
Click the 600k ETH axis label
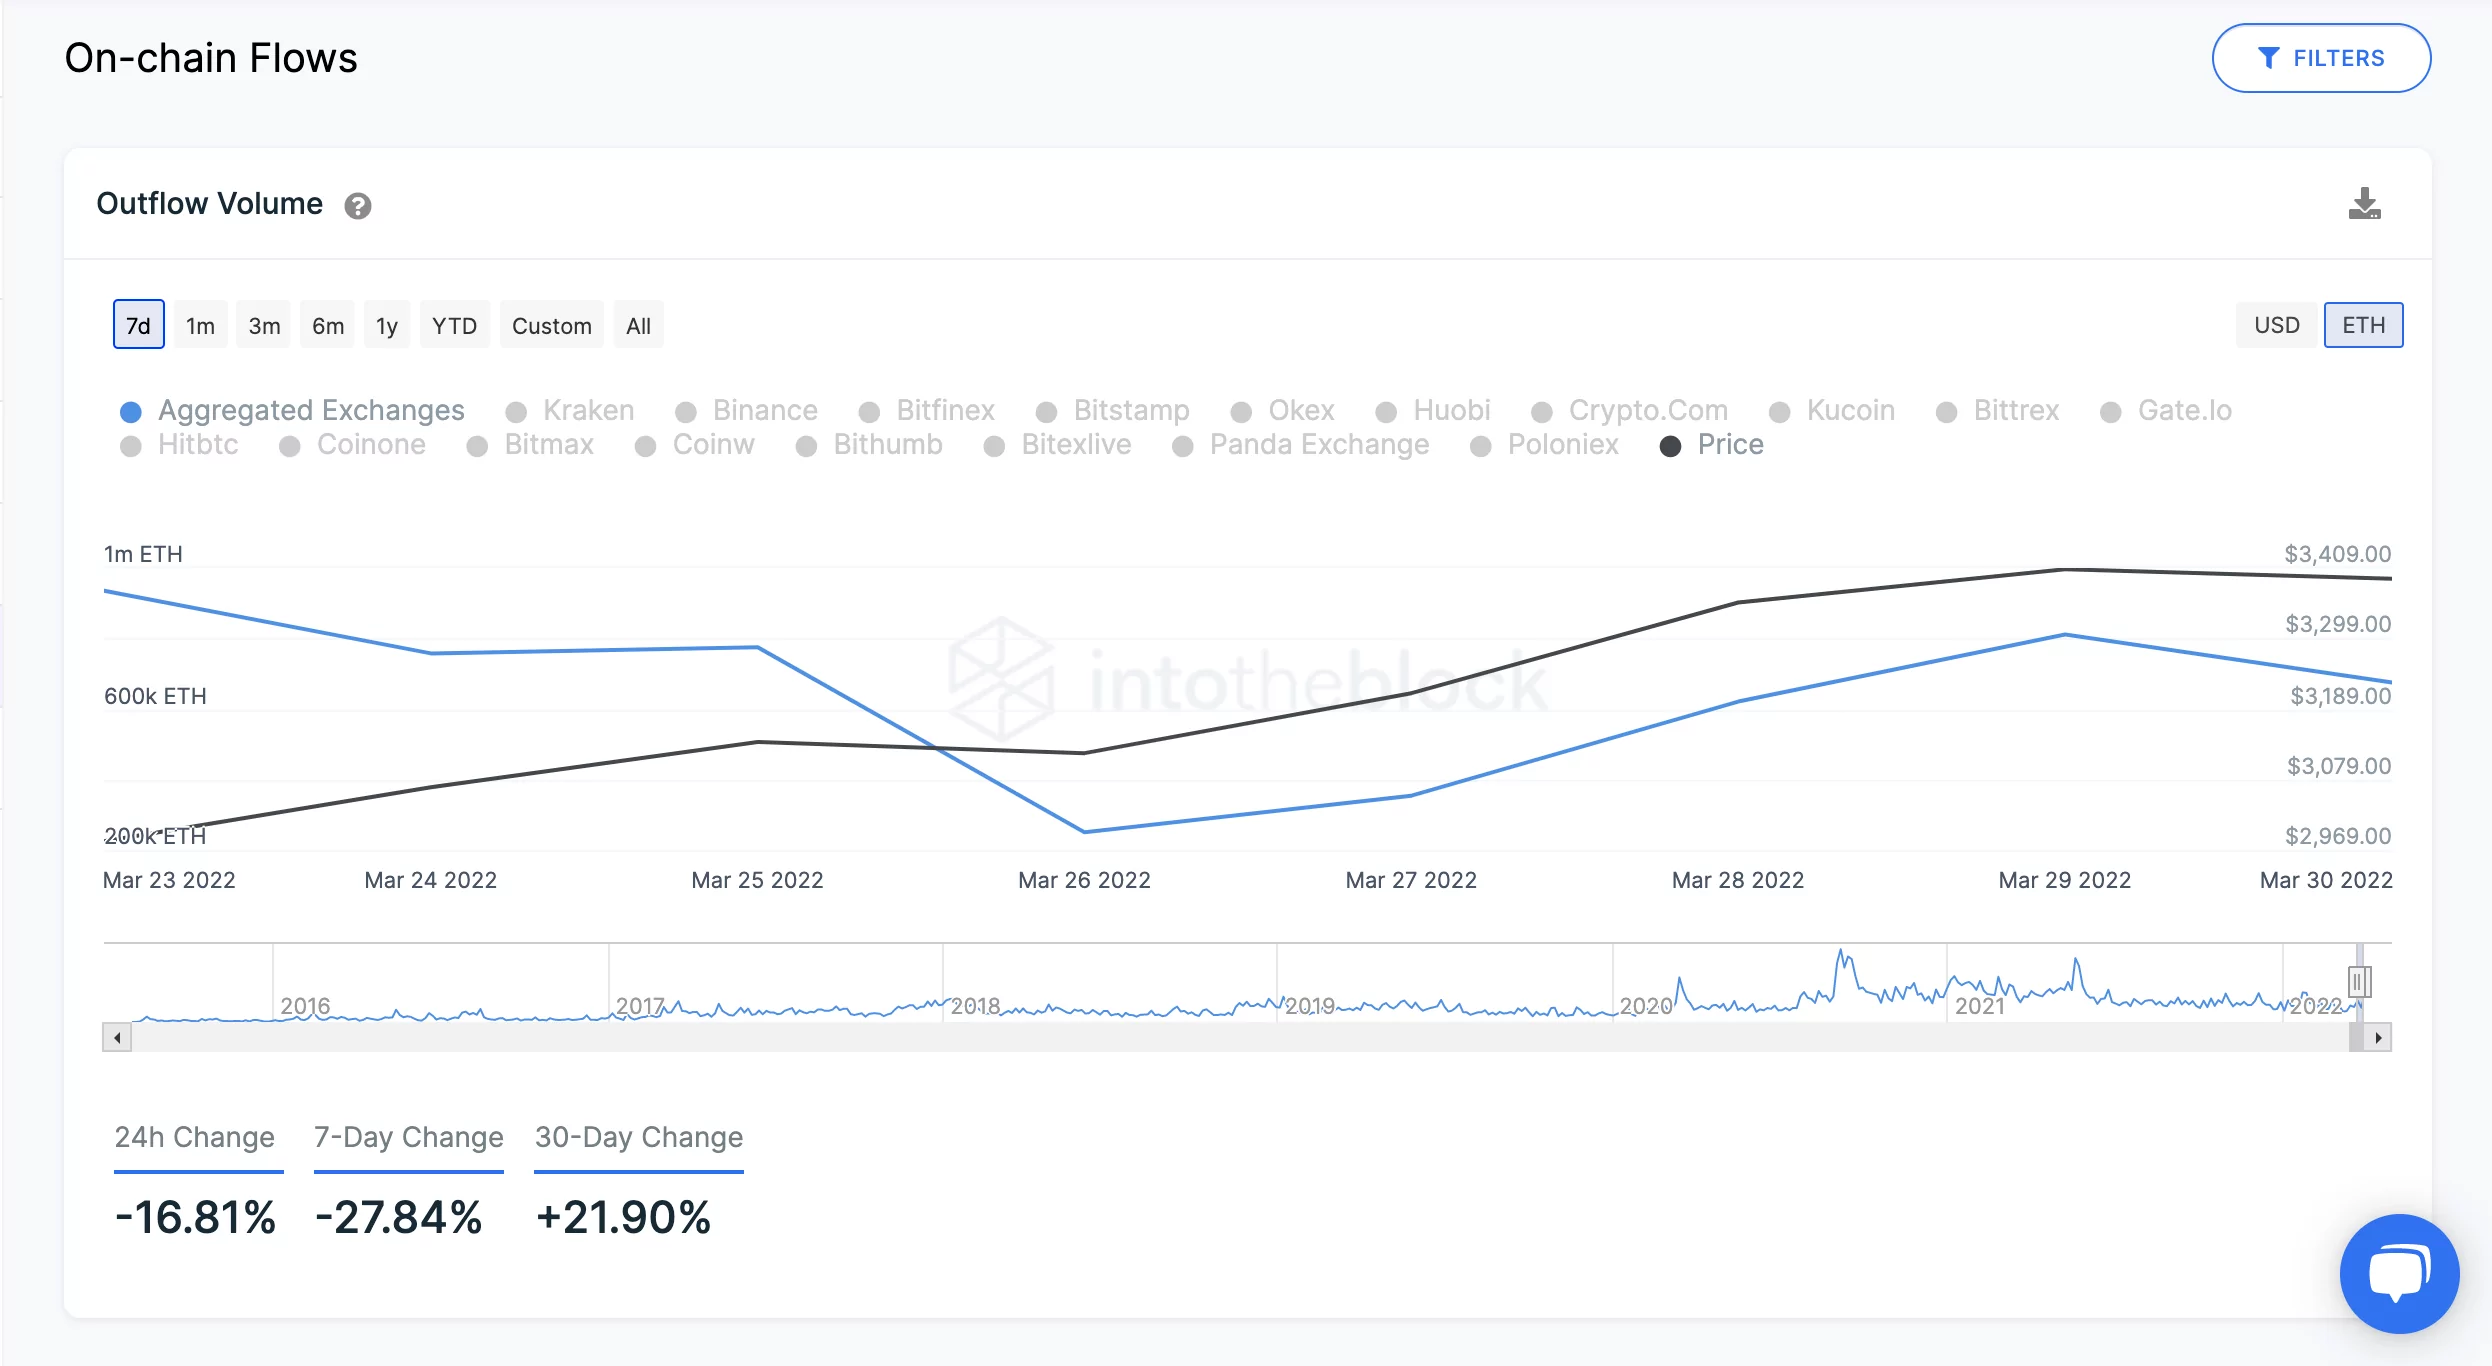tap(155, 696)
